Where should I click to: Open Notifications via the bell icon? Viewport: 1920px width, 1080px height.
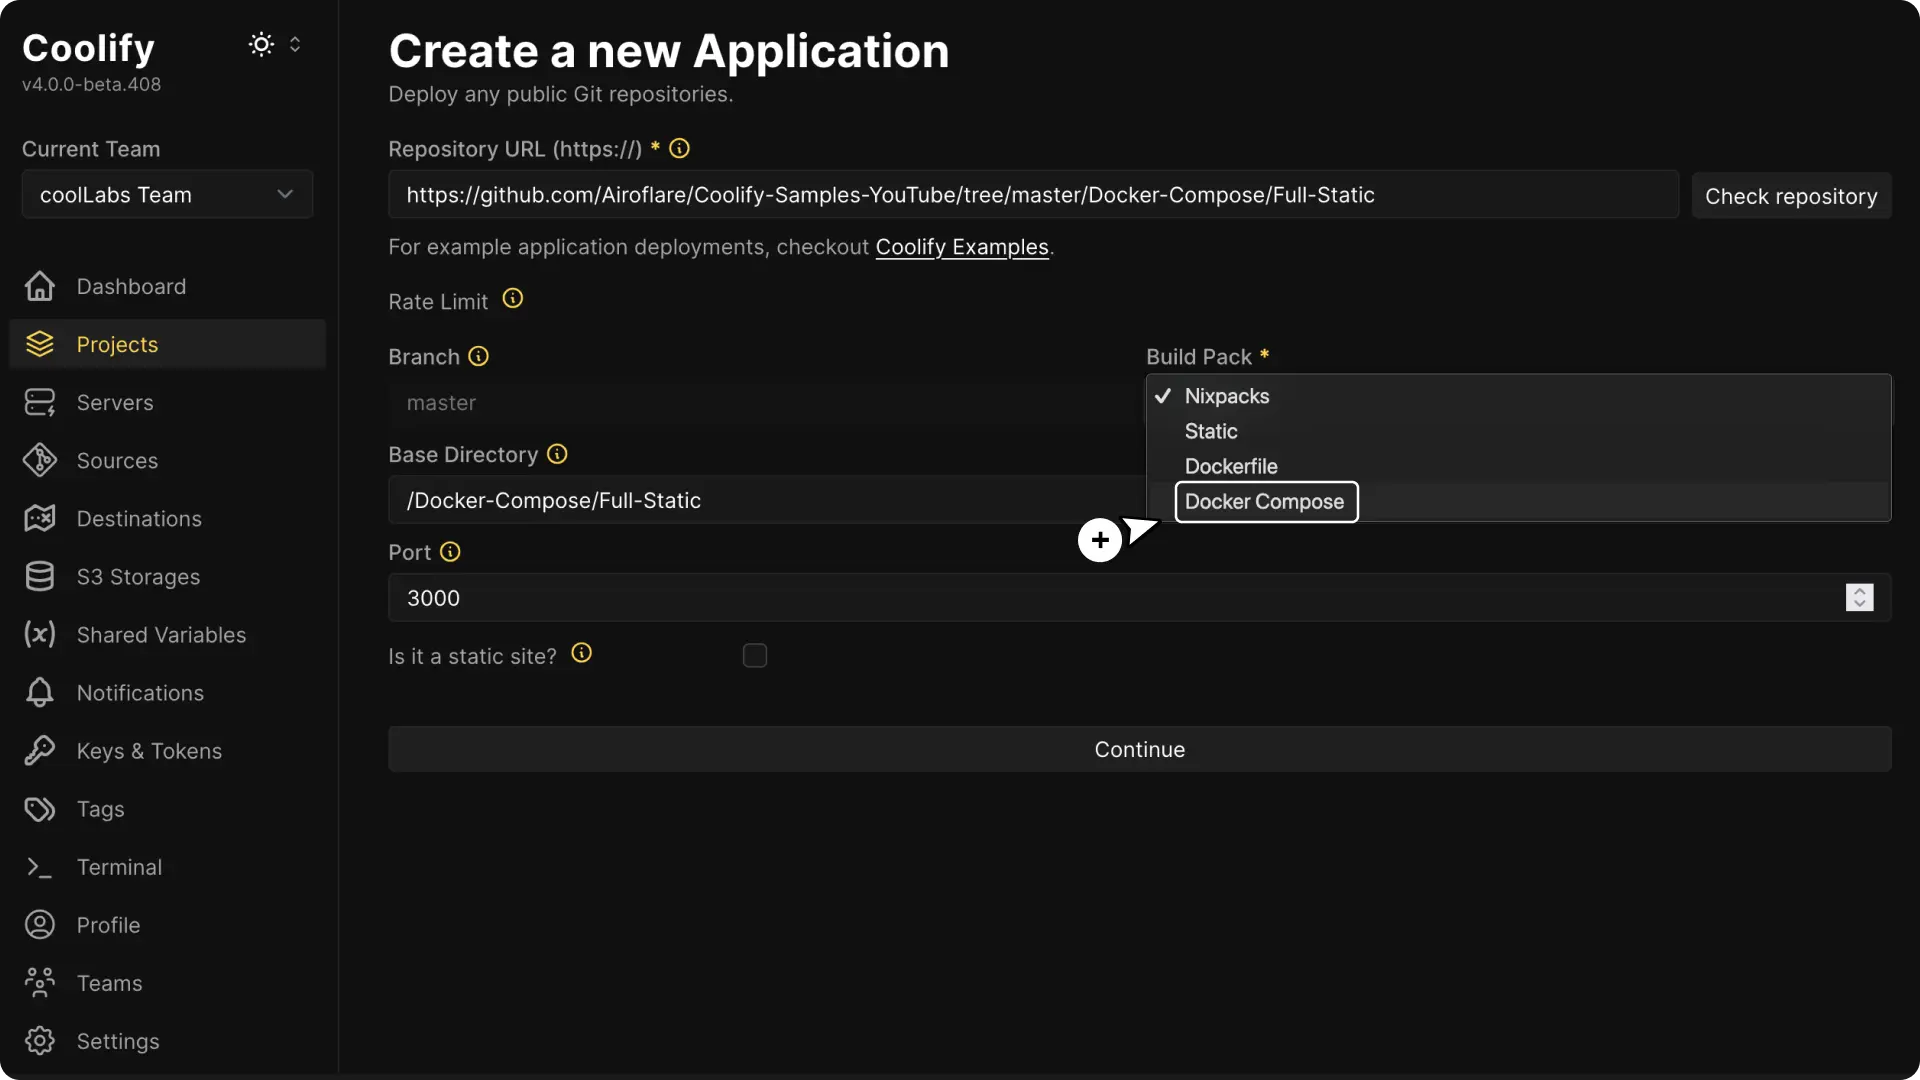39,693
